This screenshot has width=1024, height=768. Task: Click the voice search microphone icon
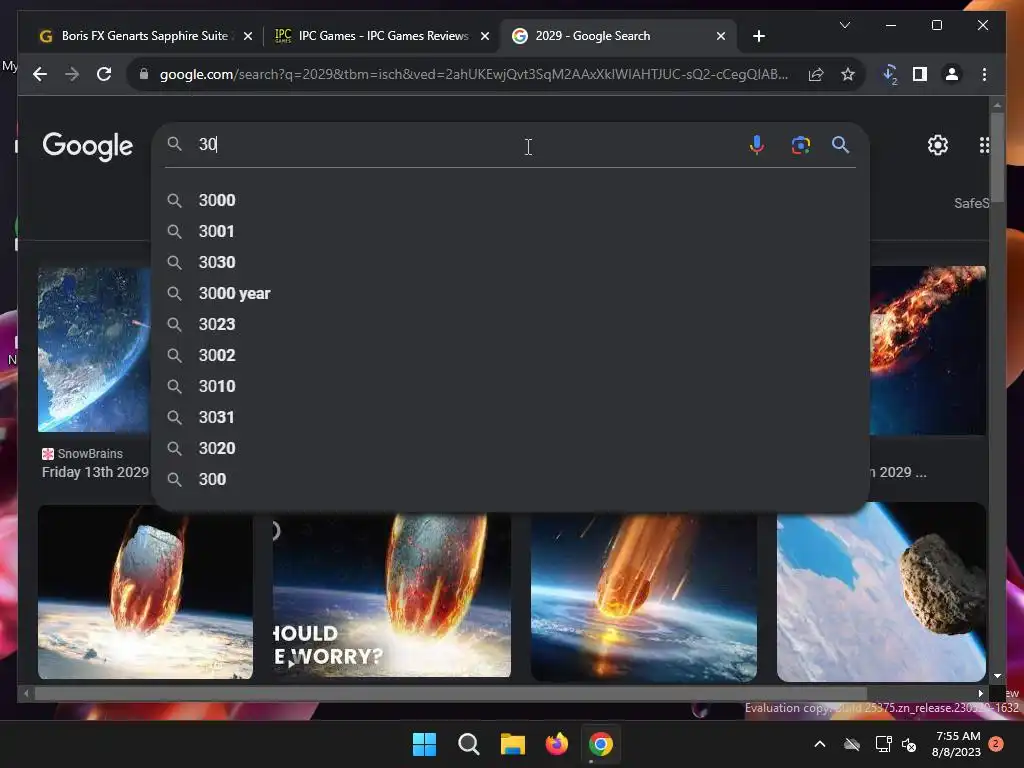(756, 144)
